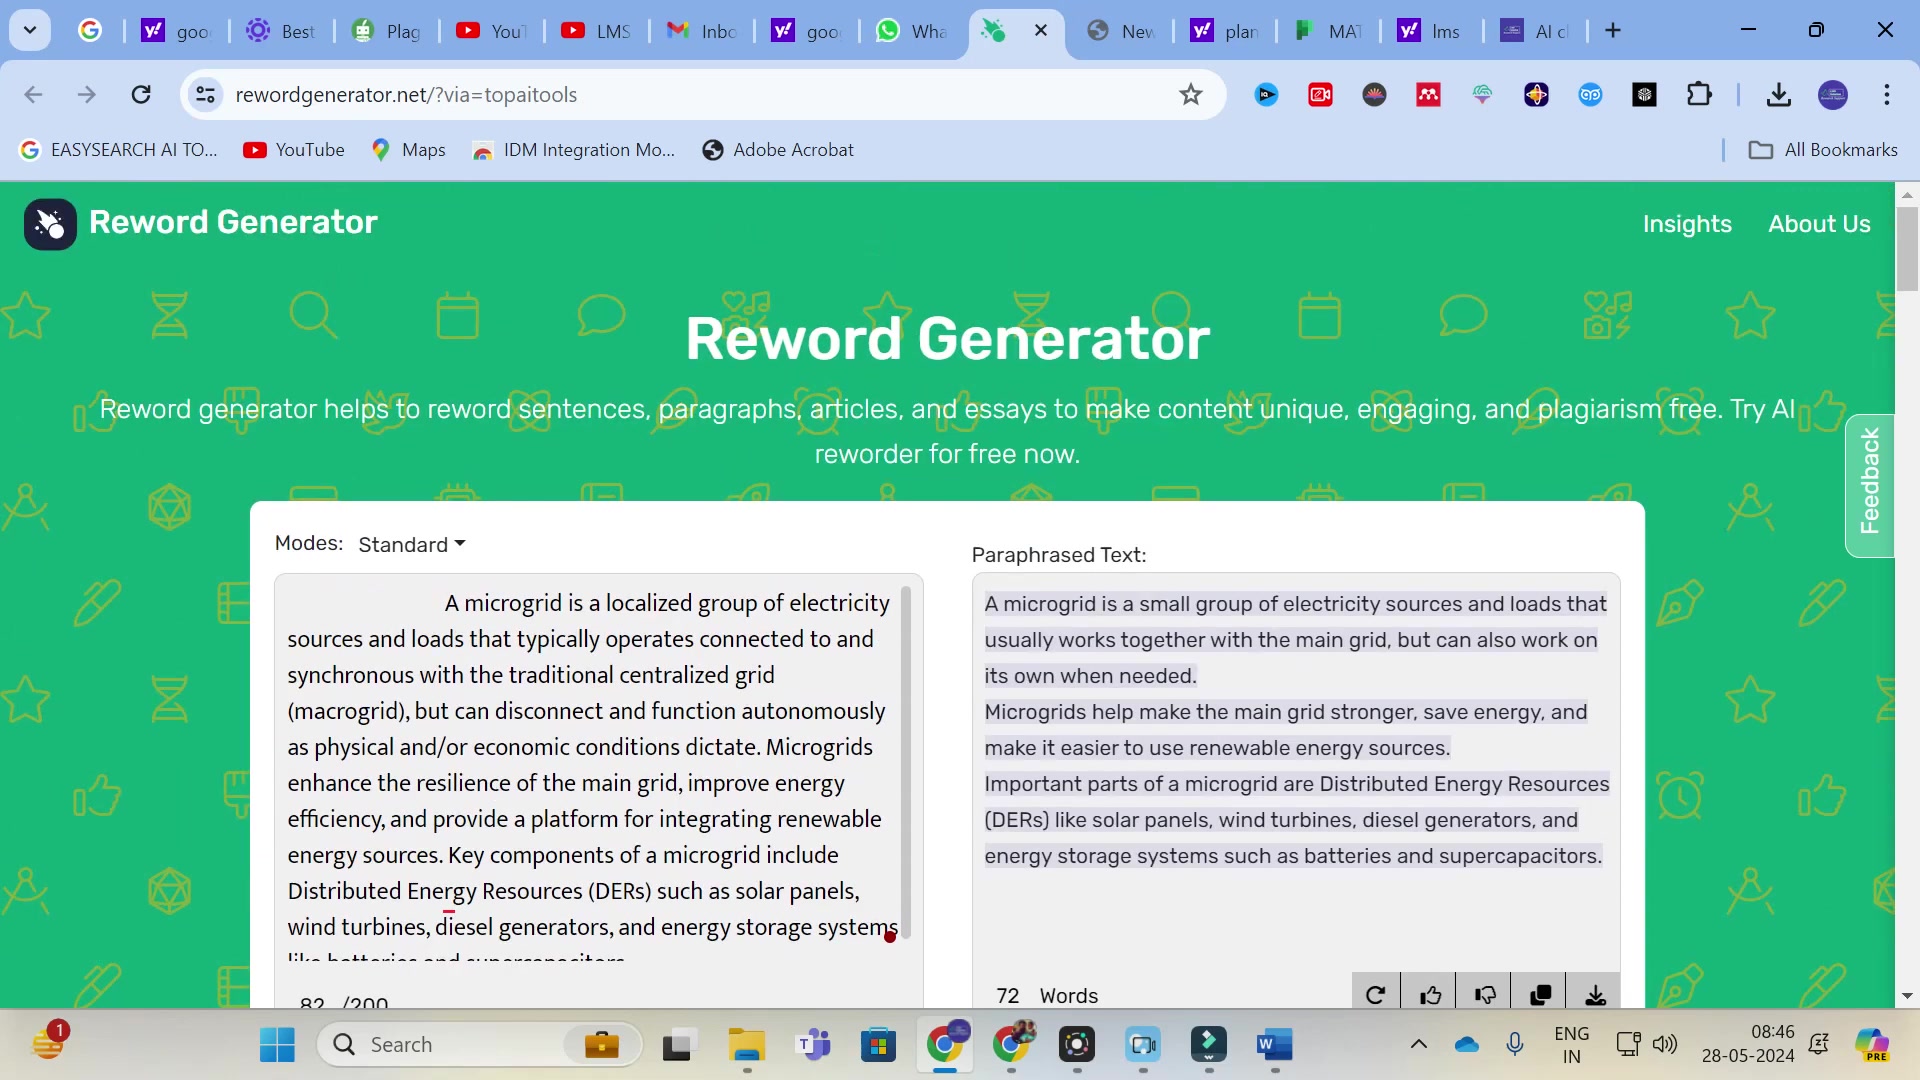Switch to the WhatsApp tab
The image size is (1920, 1080).
point(911,31)
